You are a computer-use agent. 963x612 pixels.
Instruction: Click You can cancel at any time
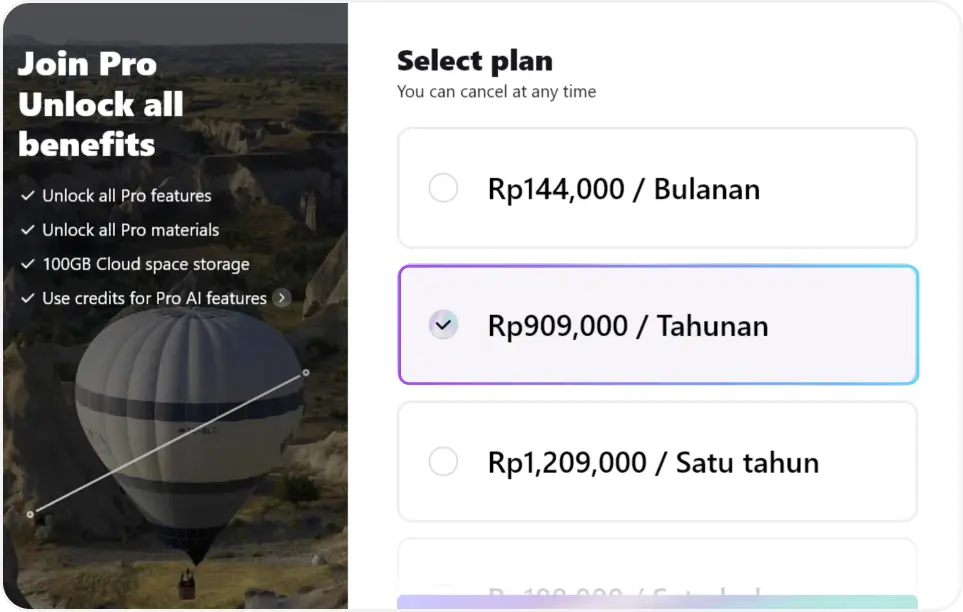pyautogui.click(x=496, y=91)
